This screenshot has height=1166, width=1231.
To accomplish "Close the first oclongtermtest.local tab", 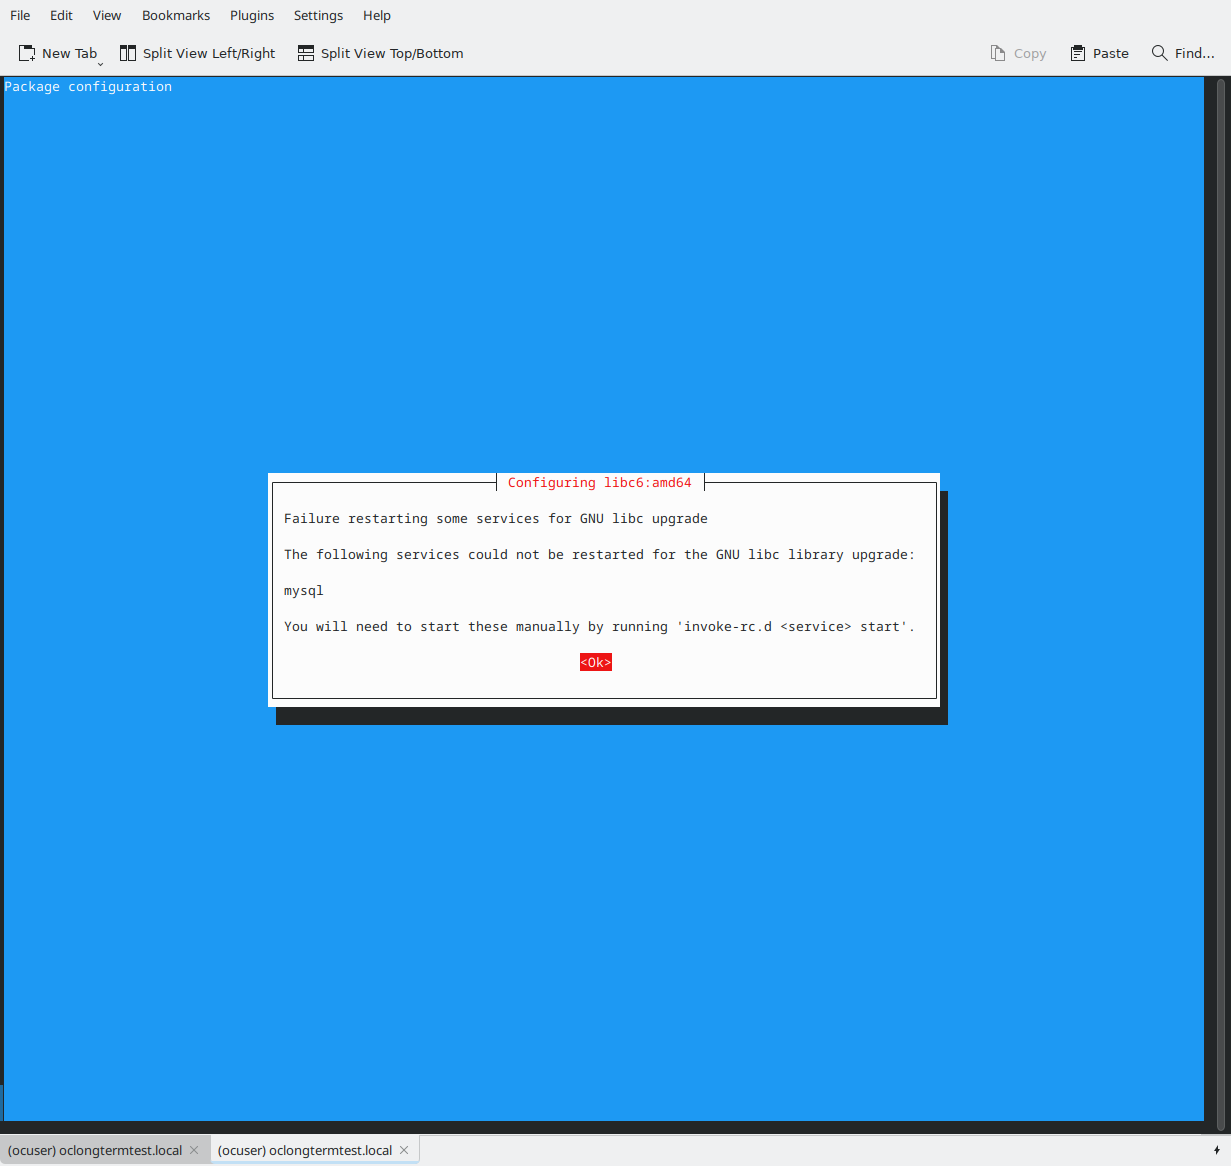I will click(x=194, y=1150).
